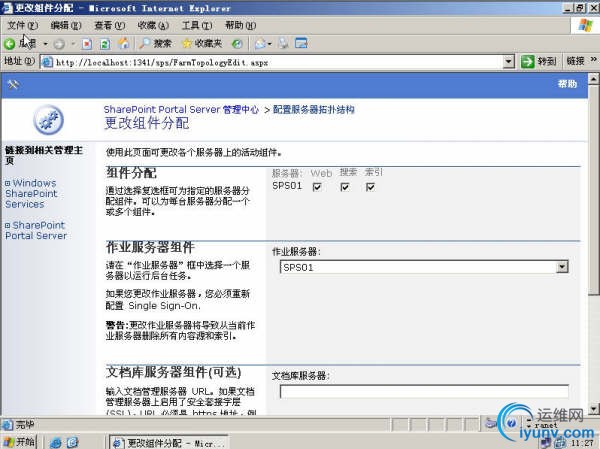Click the page vertical scrollbar thumb
This screenshot has width=600, height=449.
[593, 189]
